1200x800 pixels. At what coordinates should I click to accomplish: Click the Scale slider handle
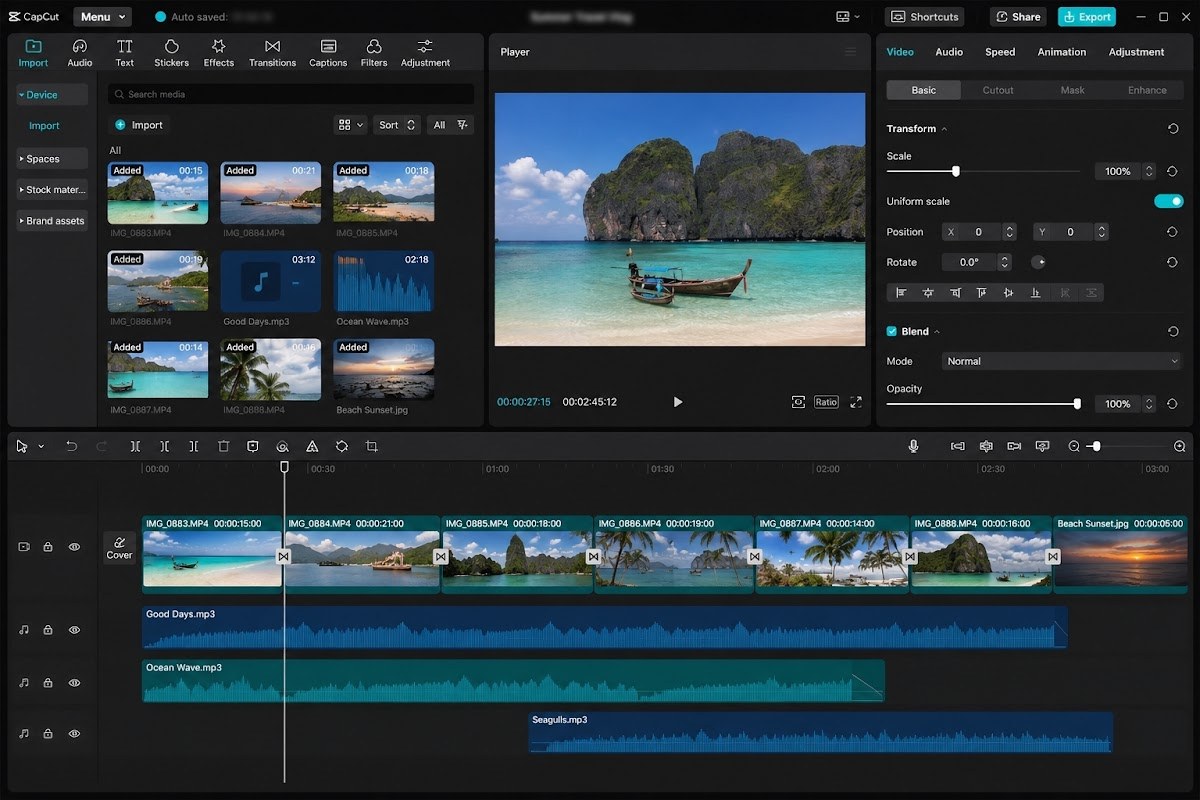point(956,172)
